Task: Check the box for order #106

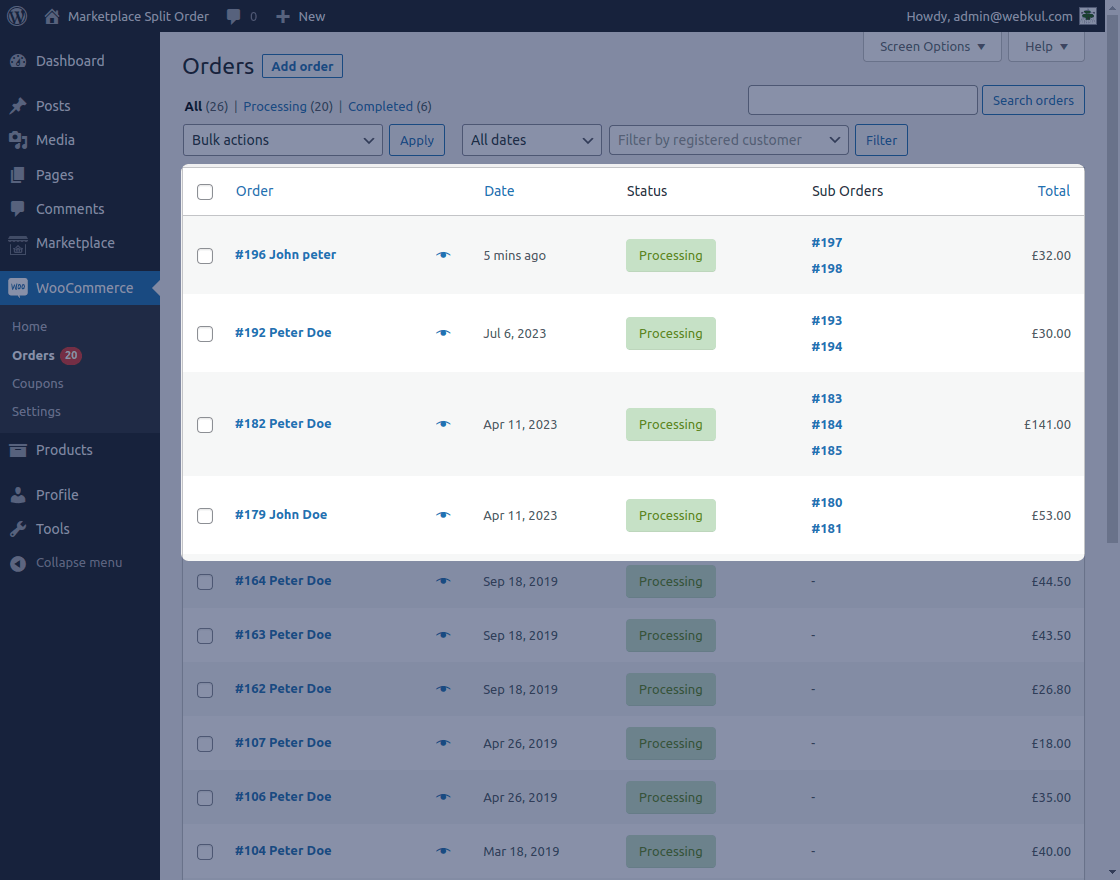Action: (x=205, y=798)
